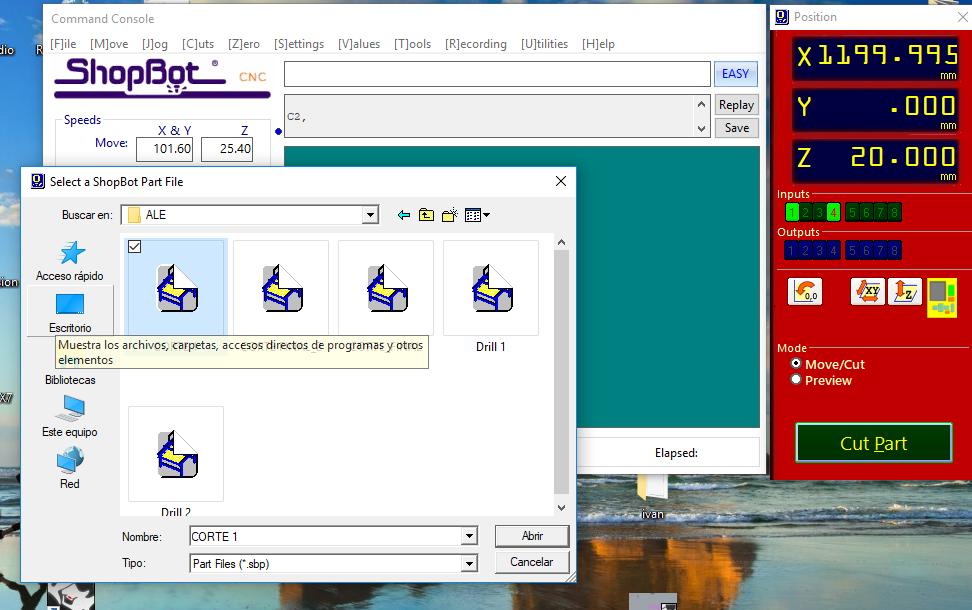Click the Save button in Command Console
Screen dimensions: 972x610
pos(736,128)
